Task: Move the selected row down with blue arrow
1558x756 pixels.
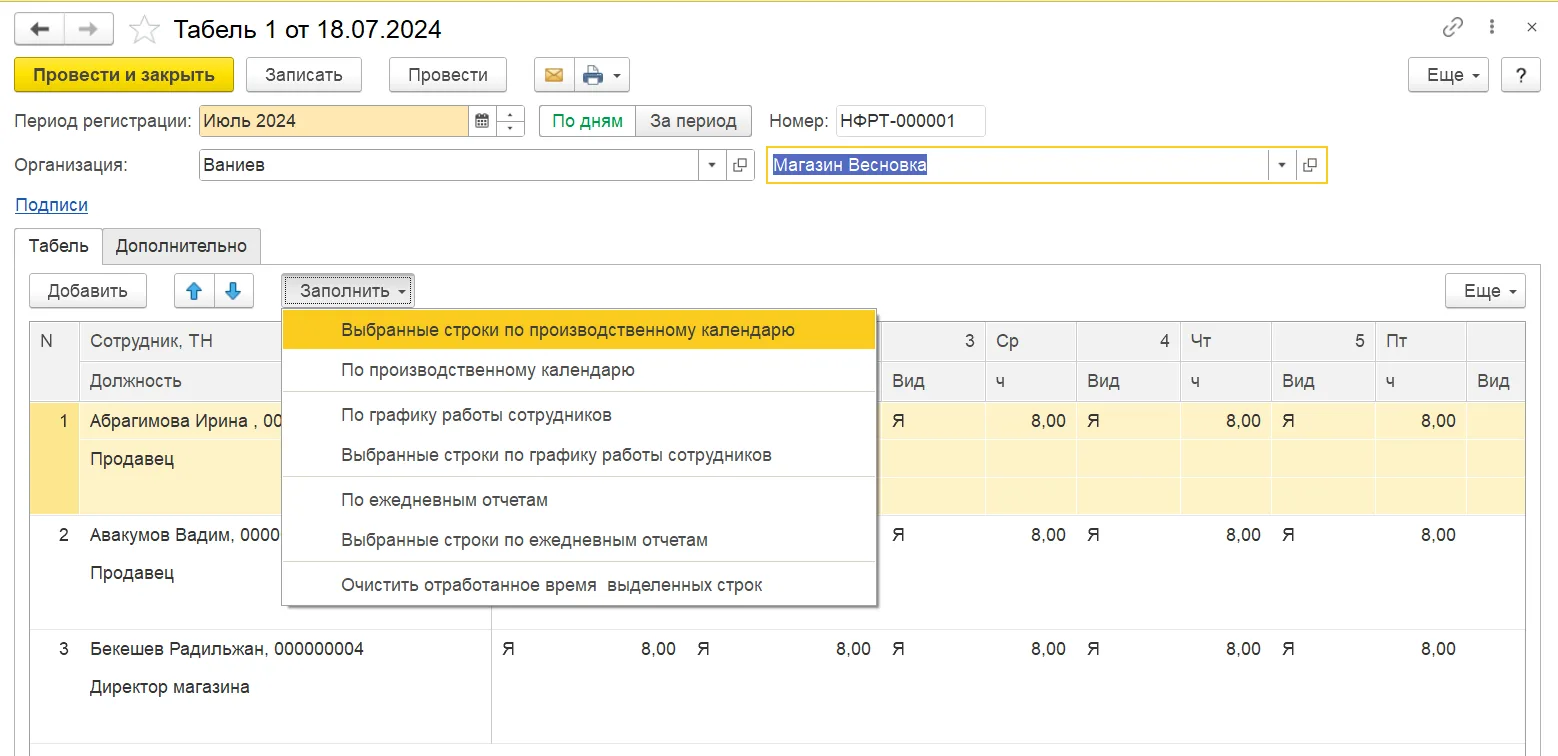Action: click(x=233, y=291)
